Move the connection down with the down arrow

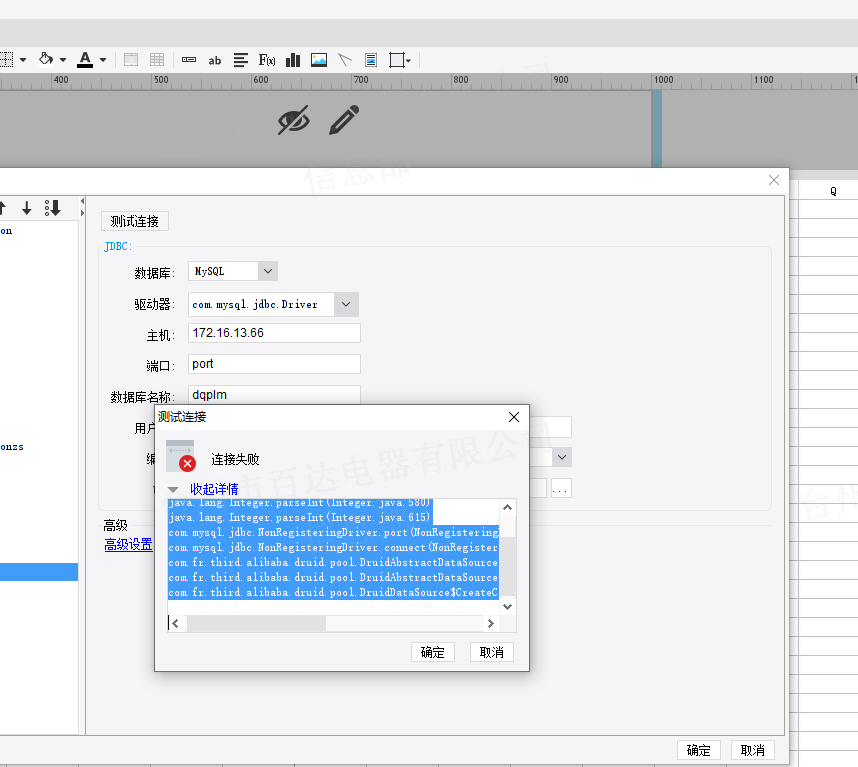[x=27, y=208]
